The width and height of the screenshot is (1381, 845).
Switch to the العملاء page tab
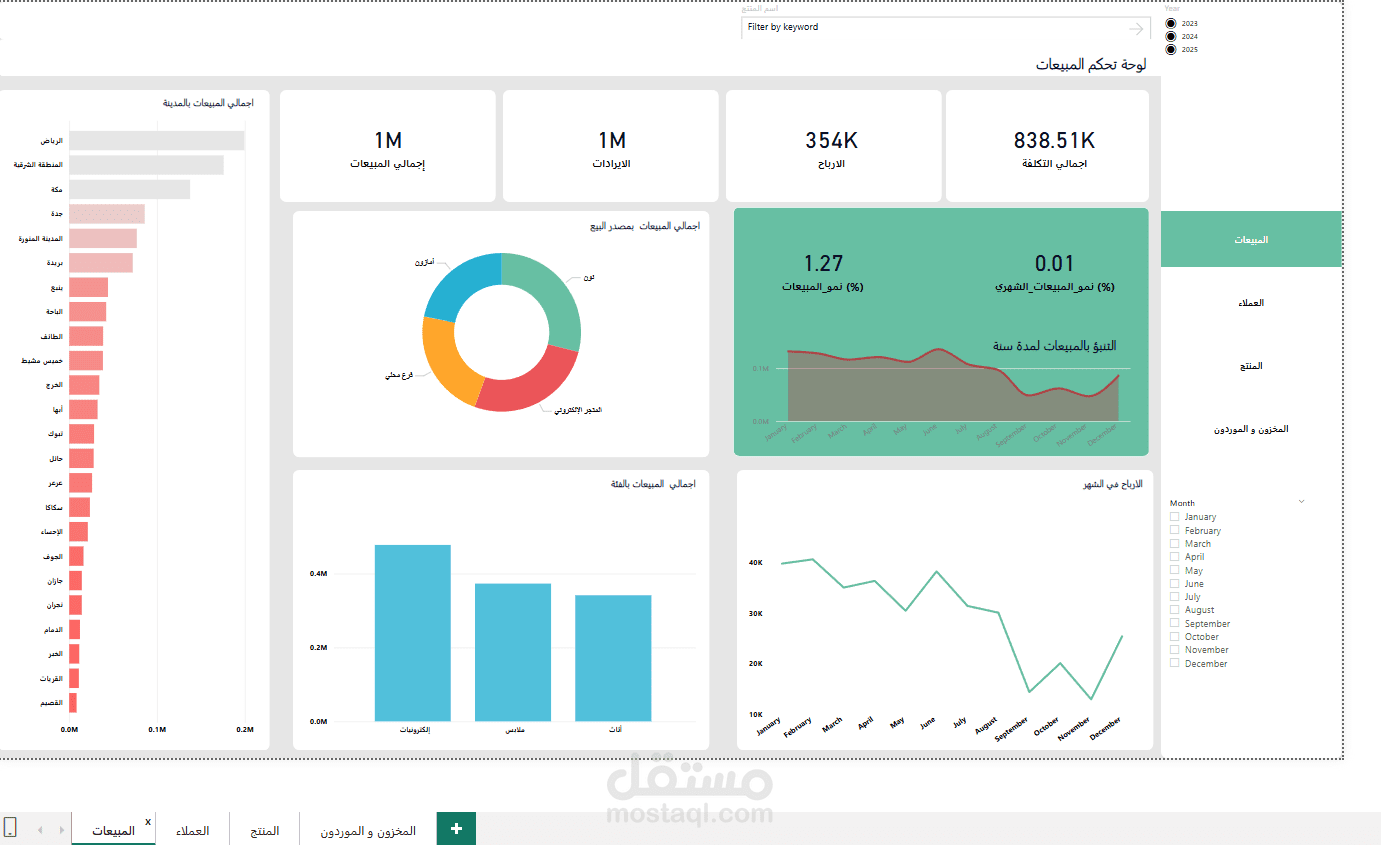pyautogui.click(x=193, y=831)
